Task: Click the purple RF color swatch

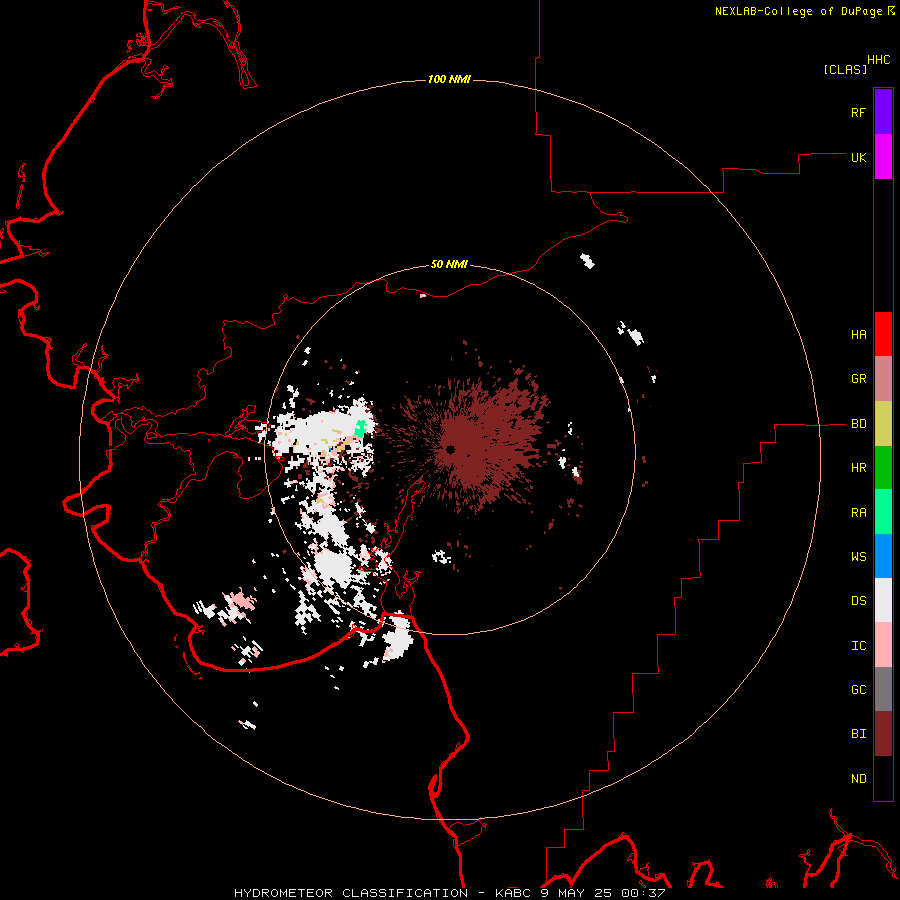Action: pos(883,112)
